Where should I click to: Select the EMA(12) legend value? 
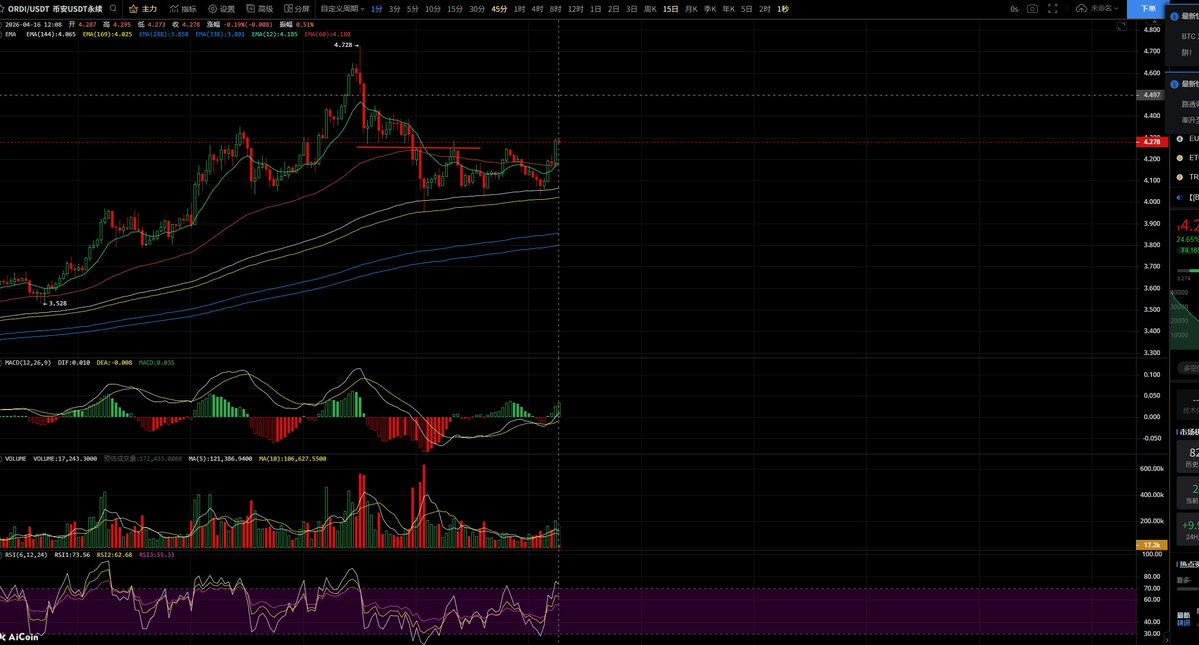point(275,34)
